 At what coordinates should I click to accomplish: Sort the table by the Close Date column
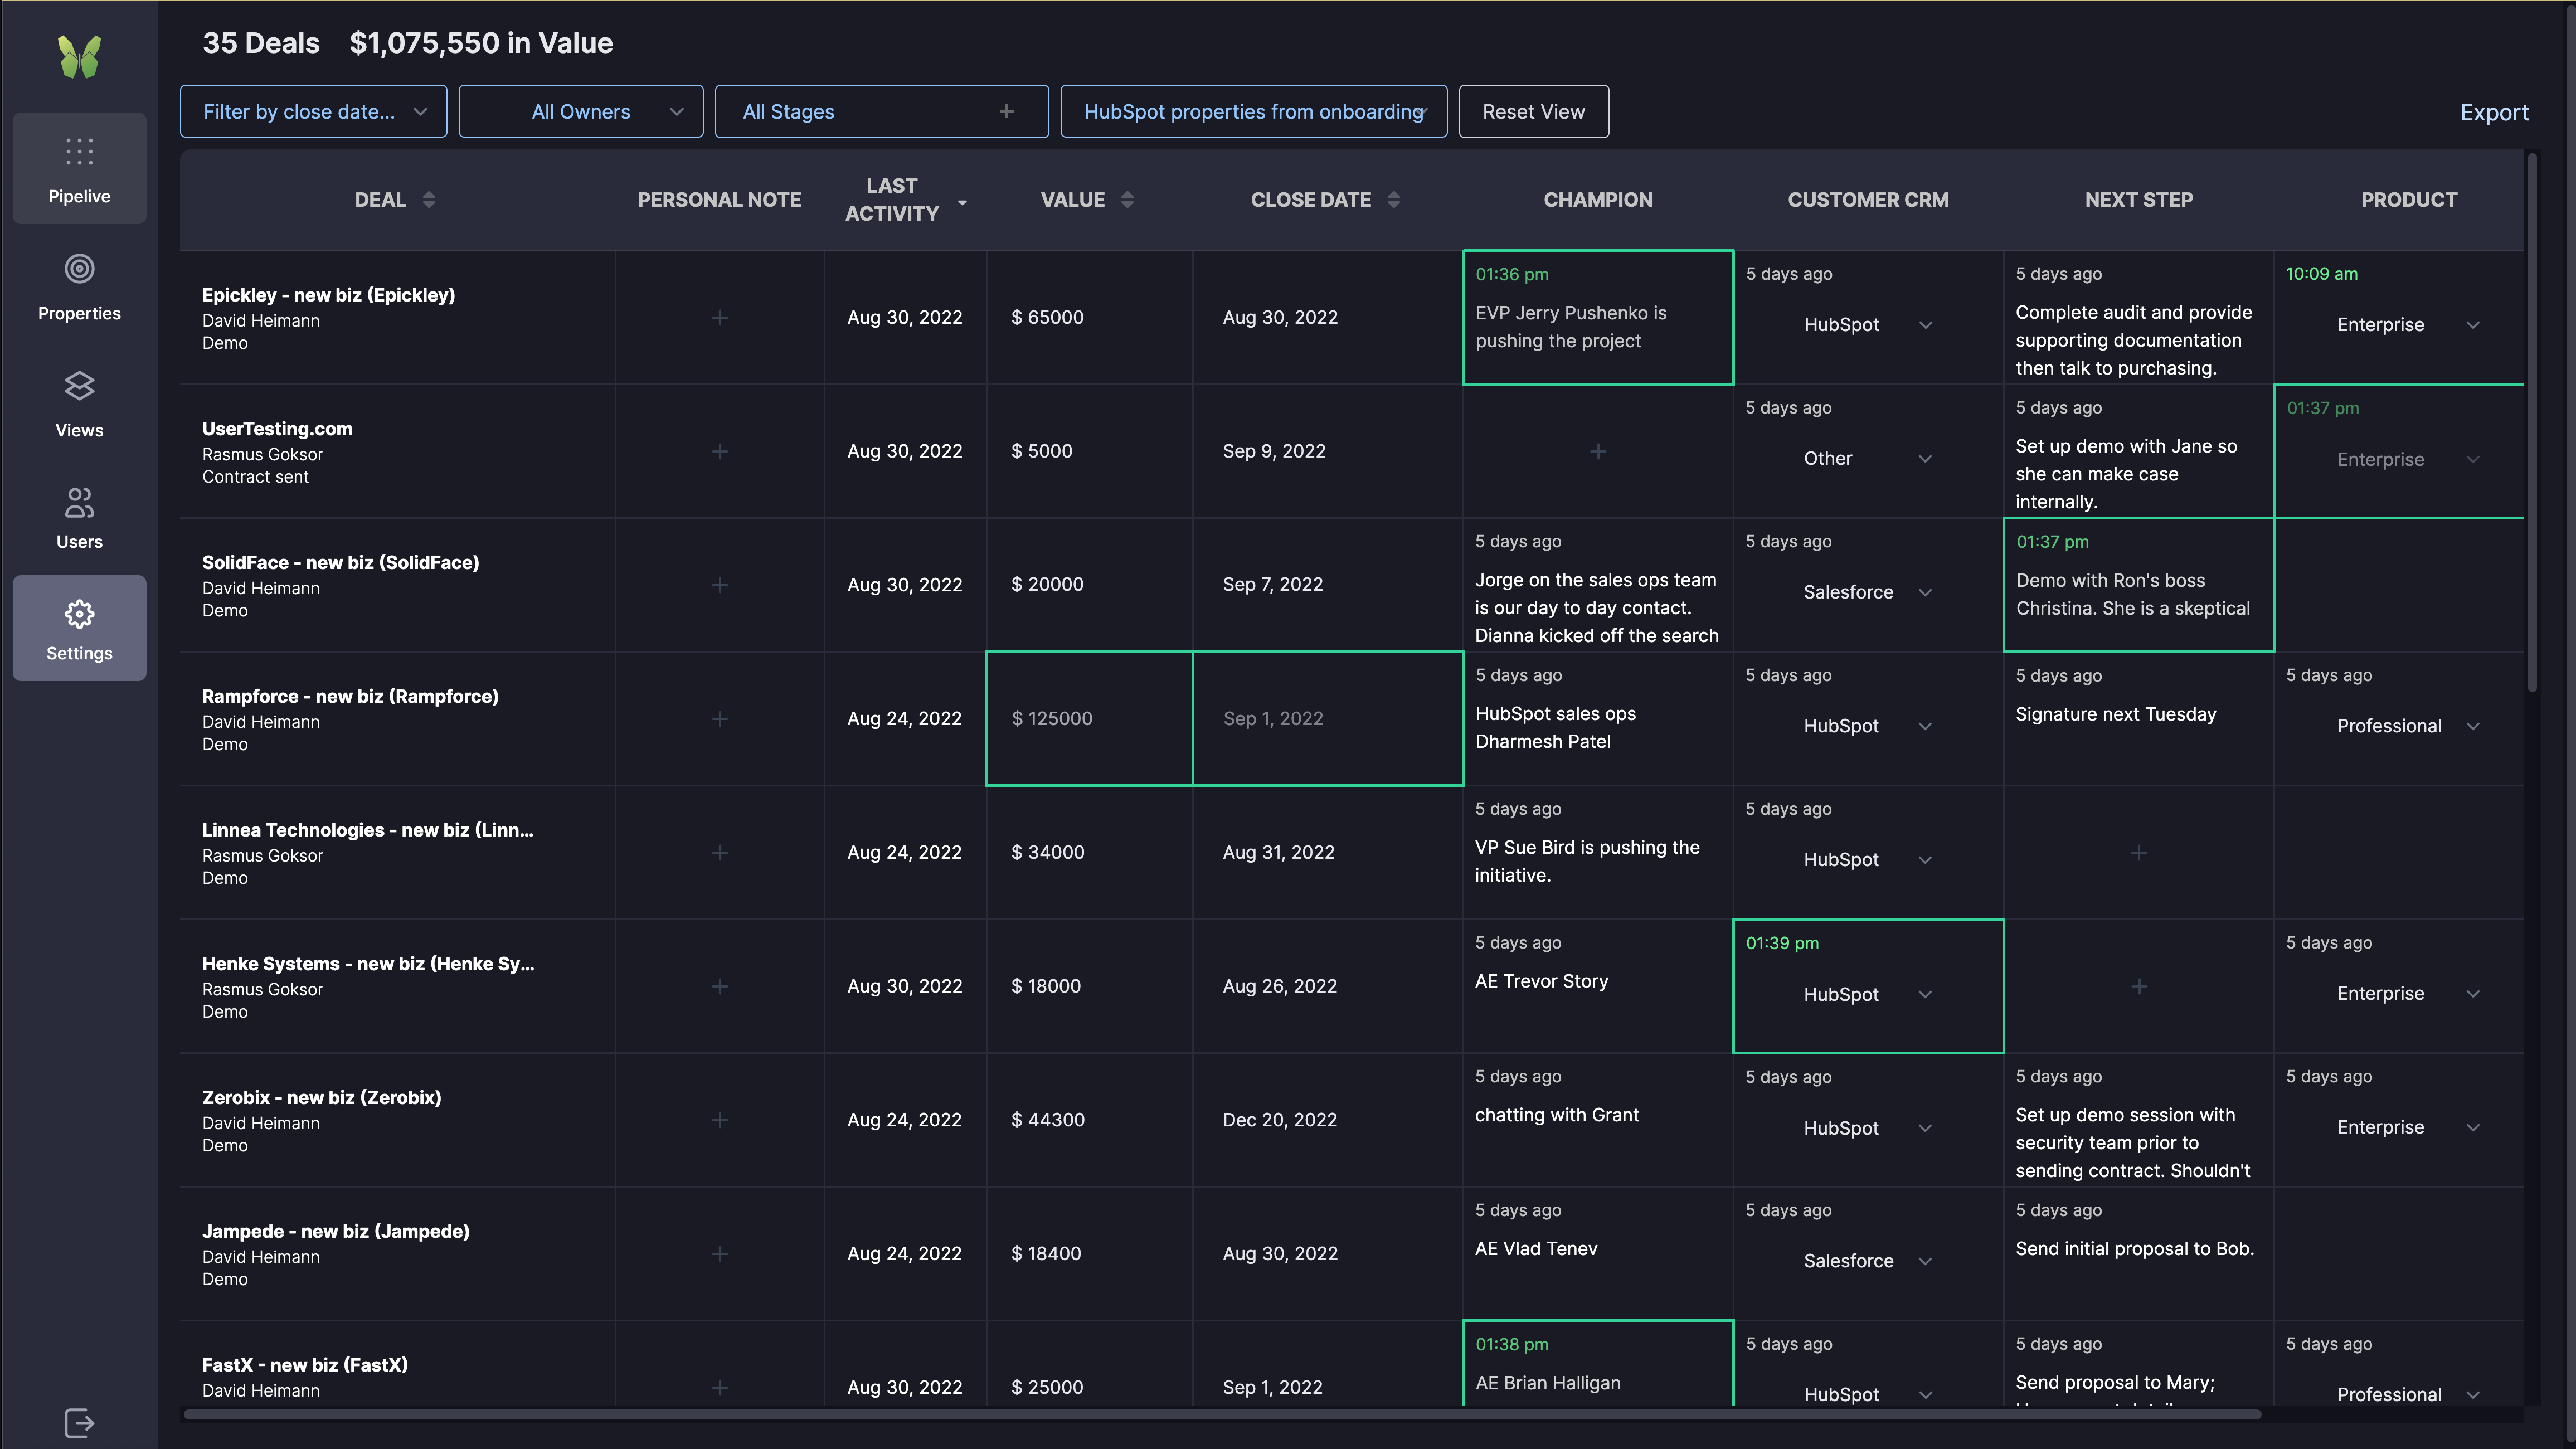pos(1393,200)
